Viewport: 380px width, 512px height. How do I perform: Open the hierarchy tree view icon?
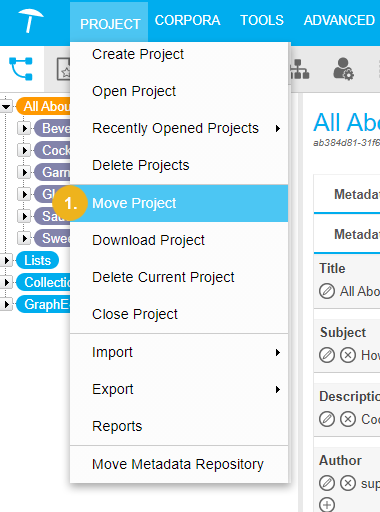click(21, 69)
